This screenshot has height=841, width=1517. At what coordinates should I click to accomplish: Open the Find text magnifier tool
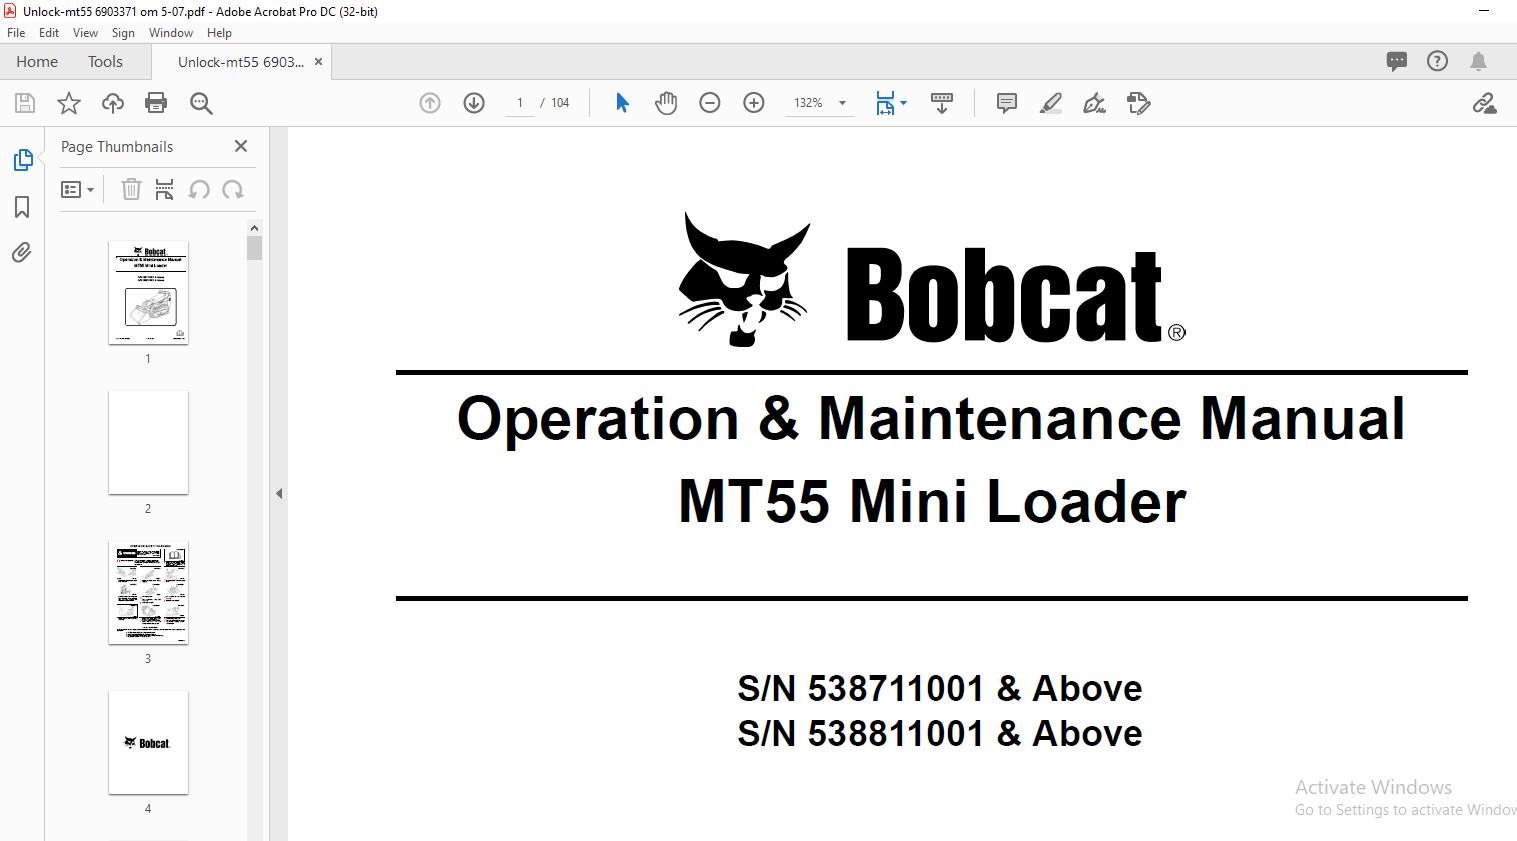tap(201, 103)
